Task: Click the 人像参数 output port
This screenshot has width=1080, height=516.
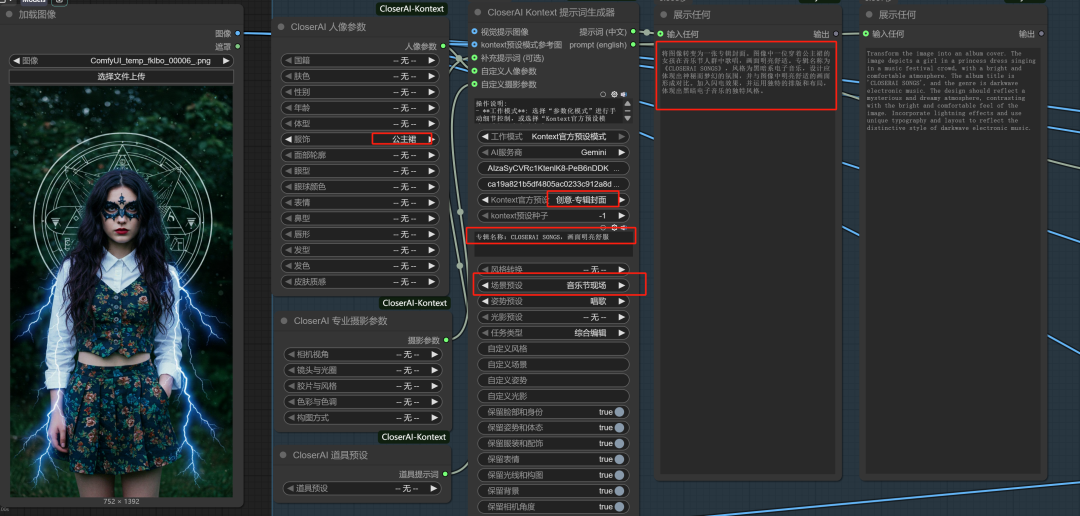Action: (443, 46)
